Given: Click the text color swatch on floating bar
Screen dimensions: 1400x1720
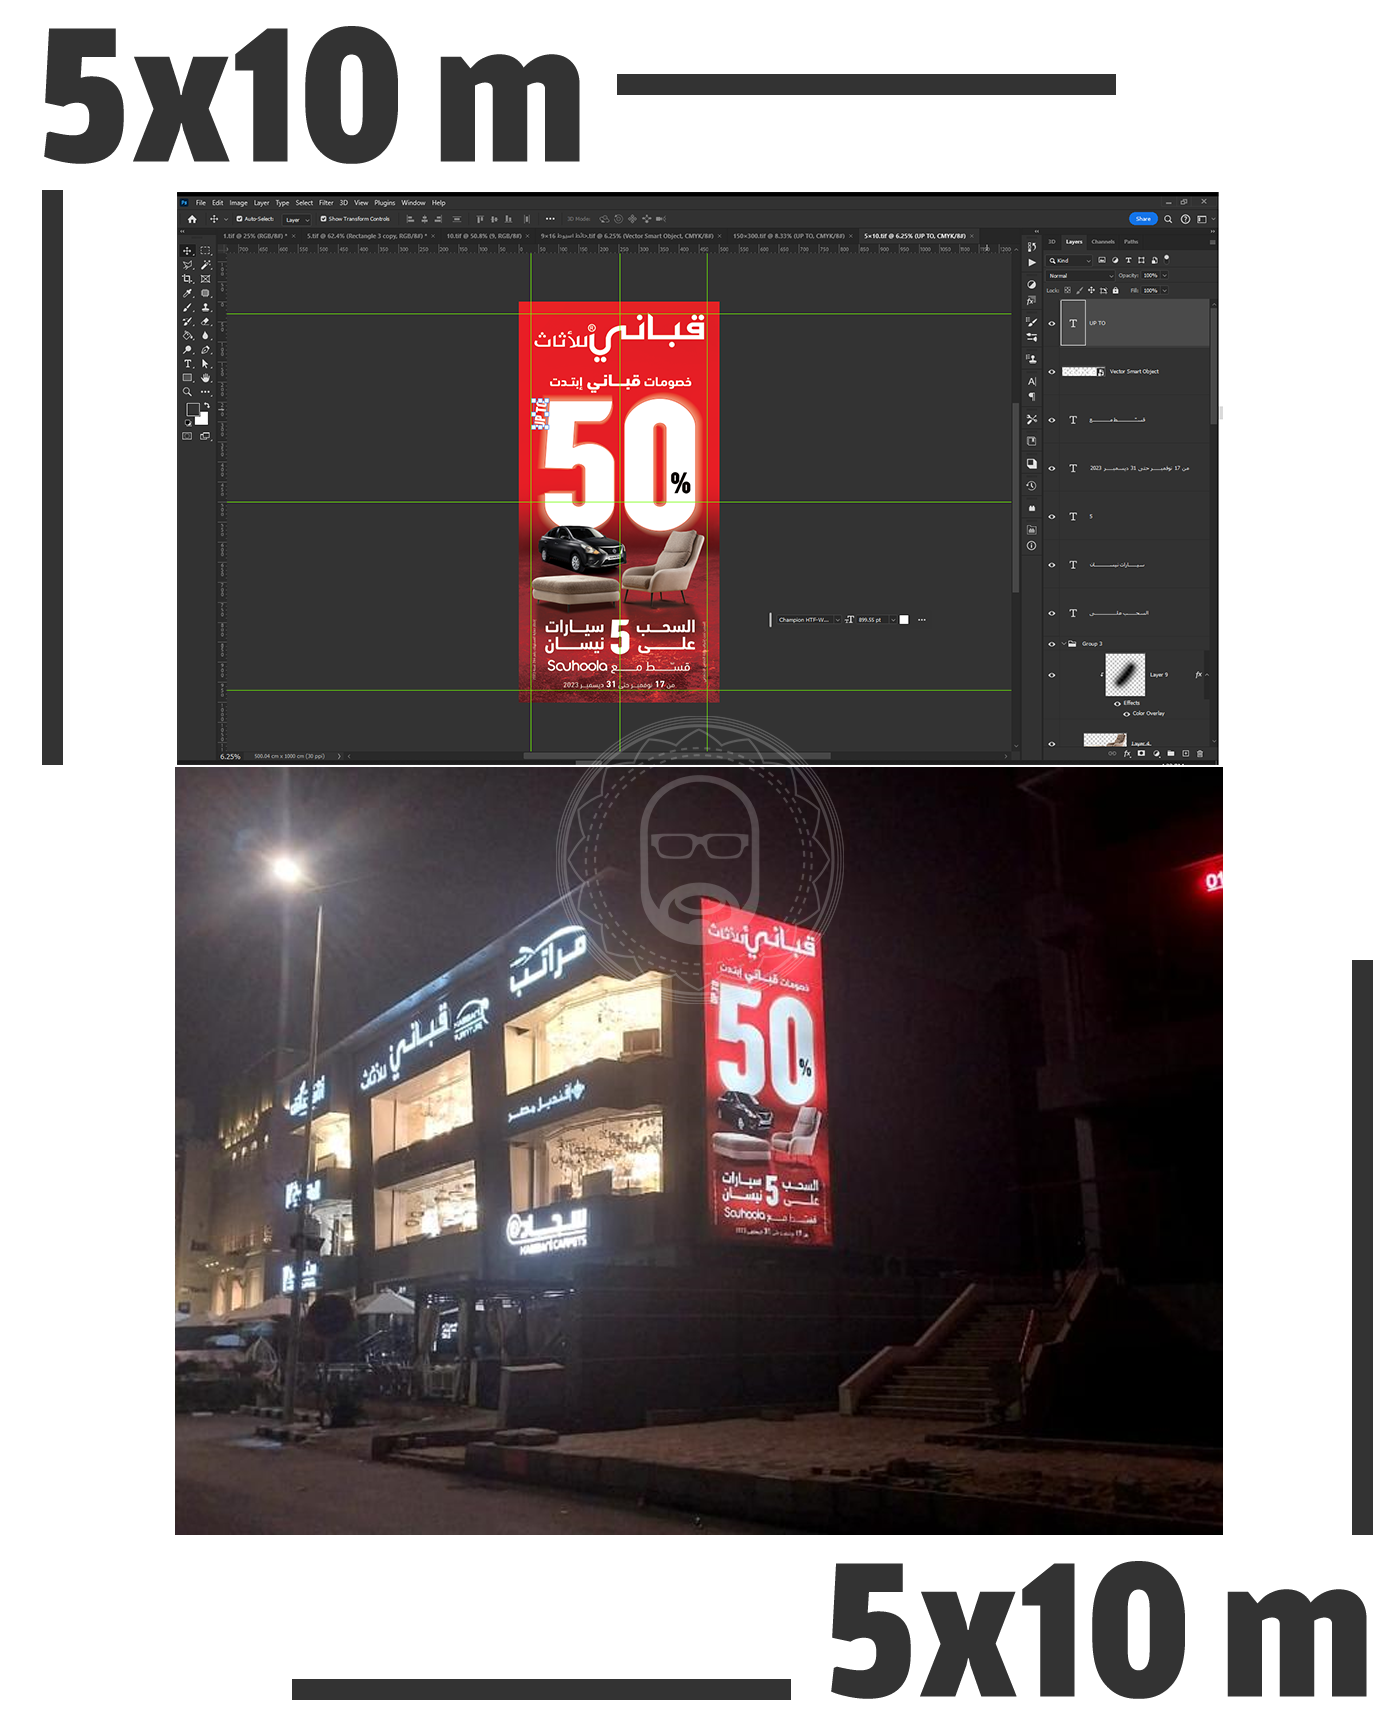Looking at the screenshot, I should 904,620.
